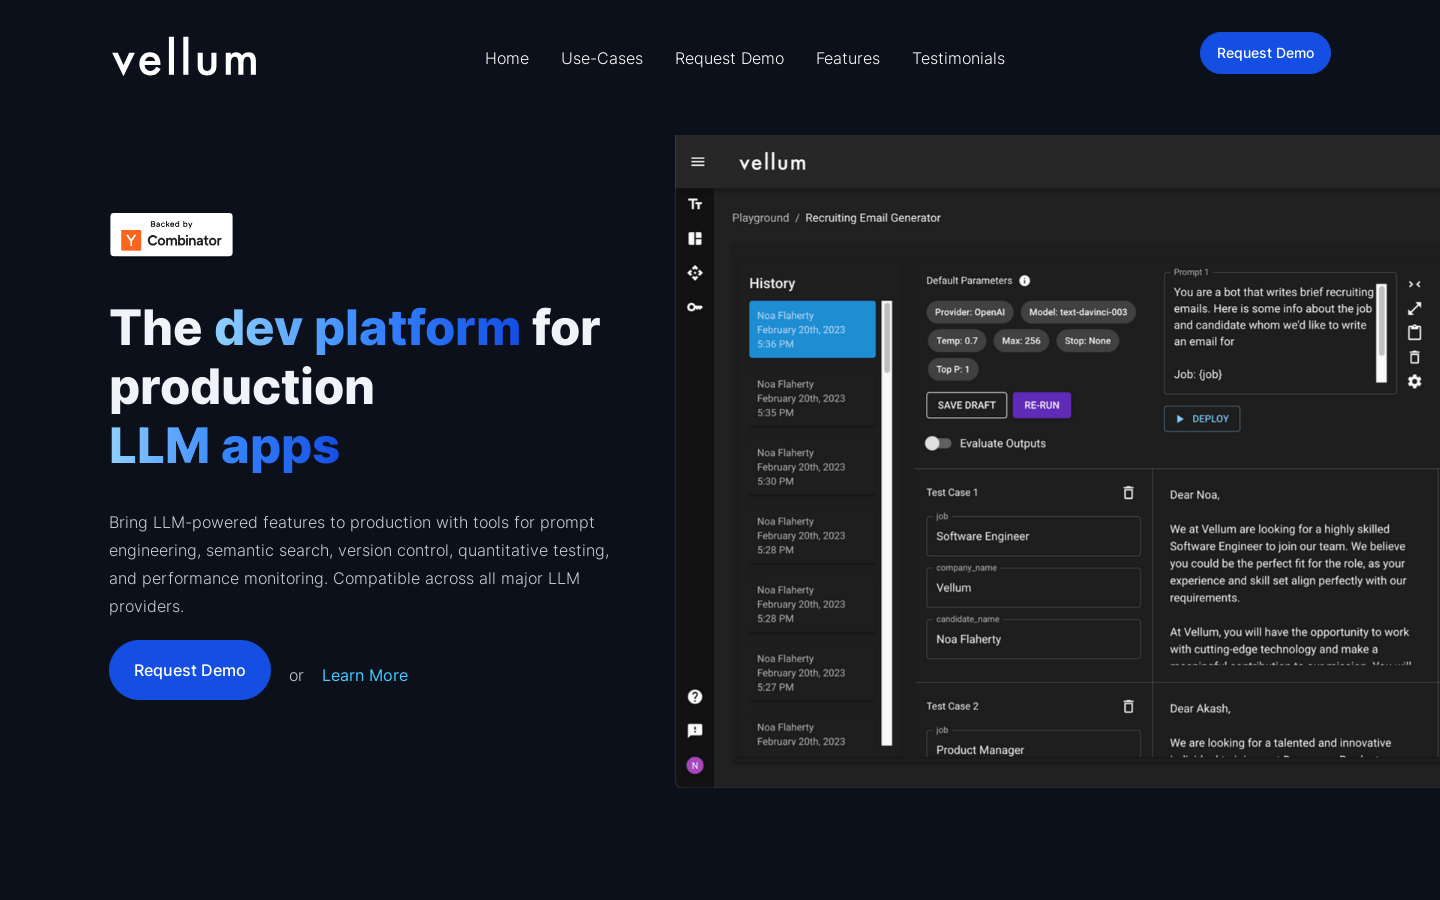The height and width of the screenshot is (900, 1440).
Task: Open Prompt 1 settings with the gear icon
Action: point(1414,381)
